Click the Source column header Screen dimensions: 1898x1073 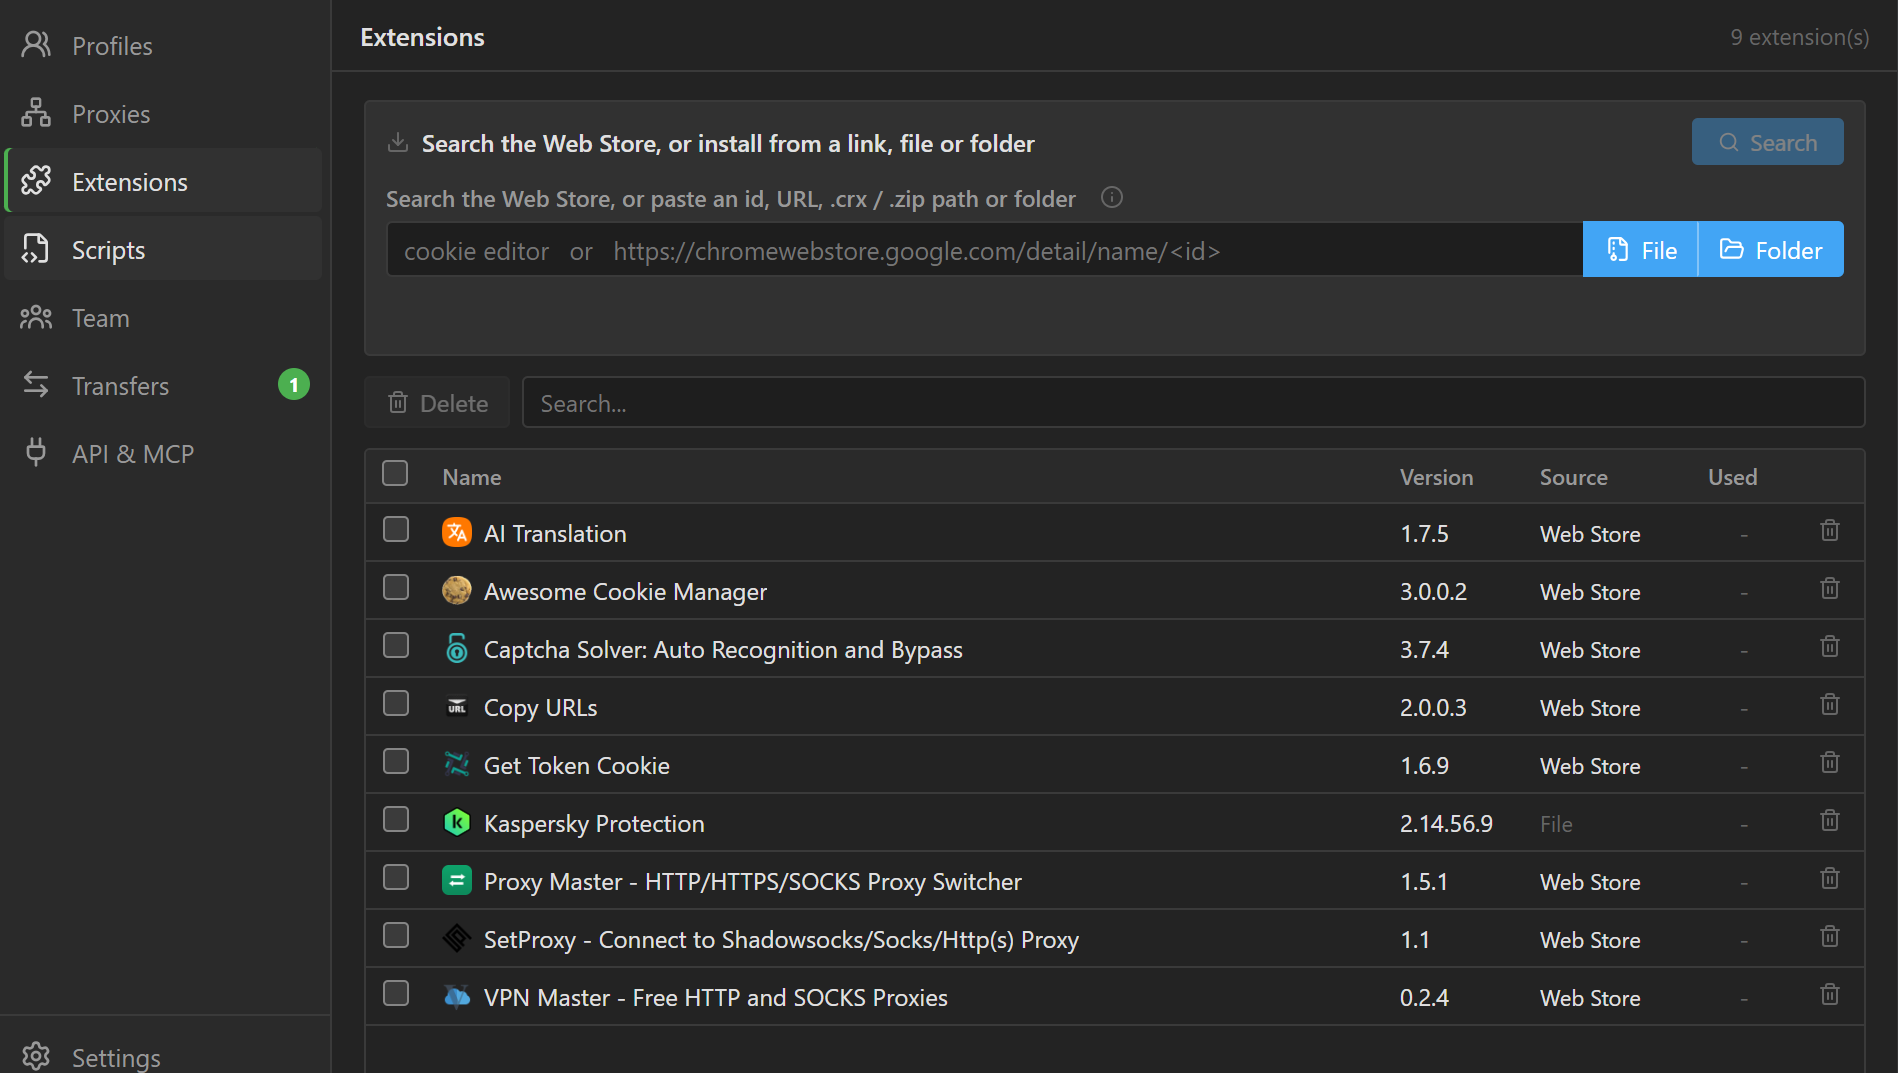1573,477
